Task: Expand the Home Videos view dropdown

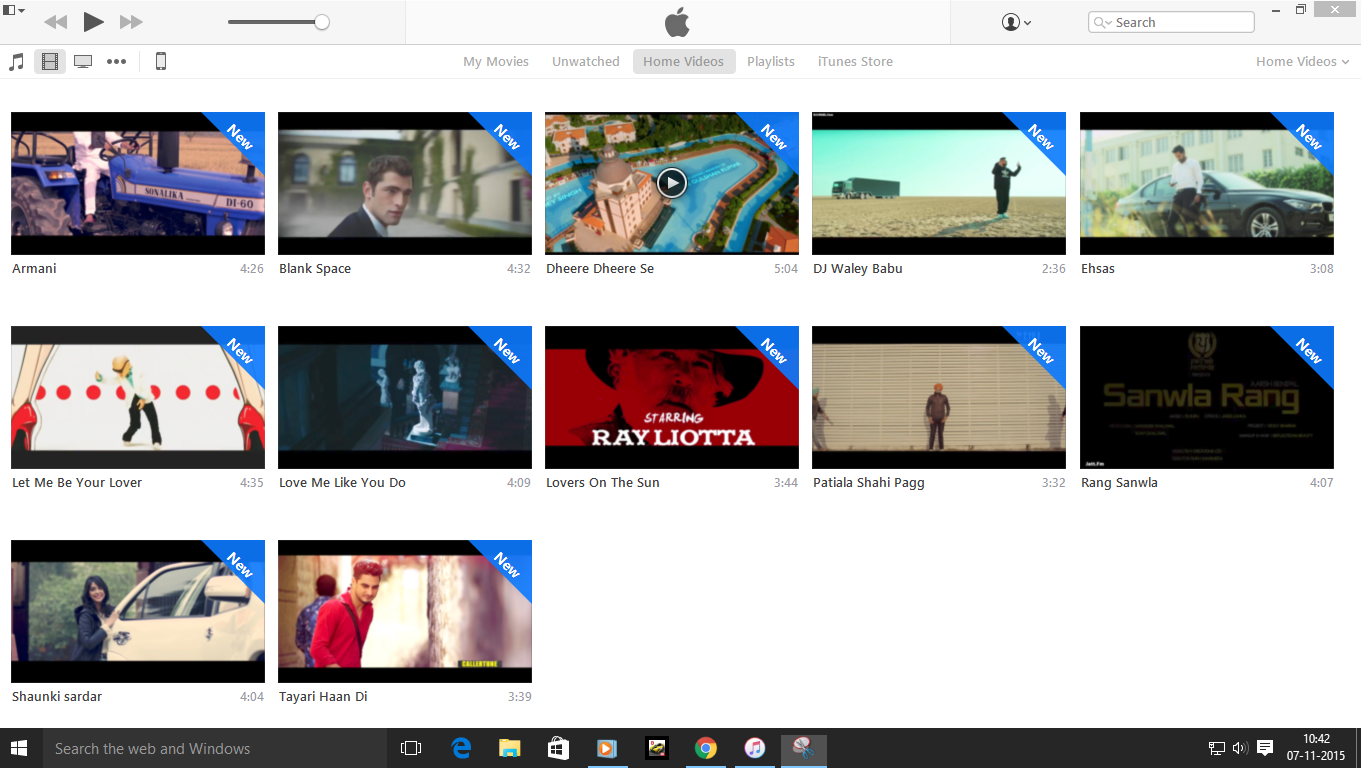Action: point(1302,62)
